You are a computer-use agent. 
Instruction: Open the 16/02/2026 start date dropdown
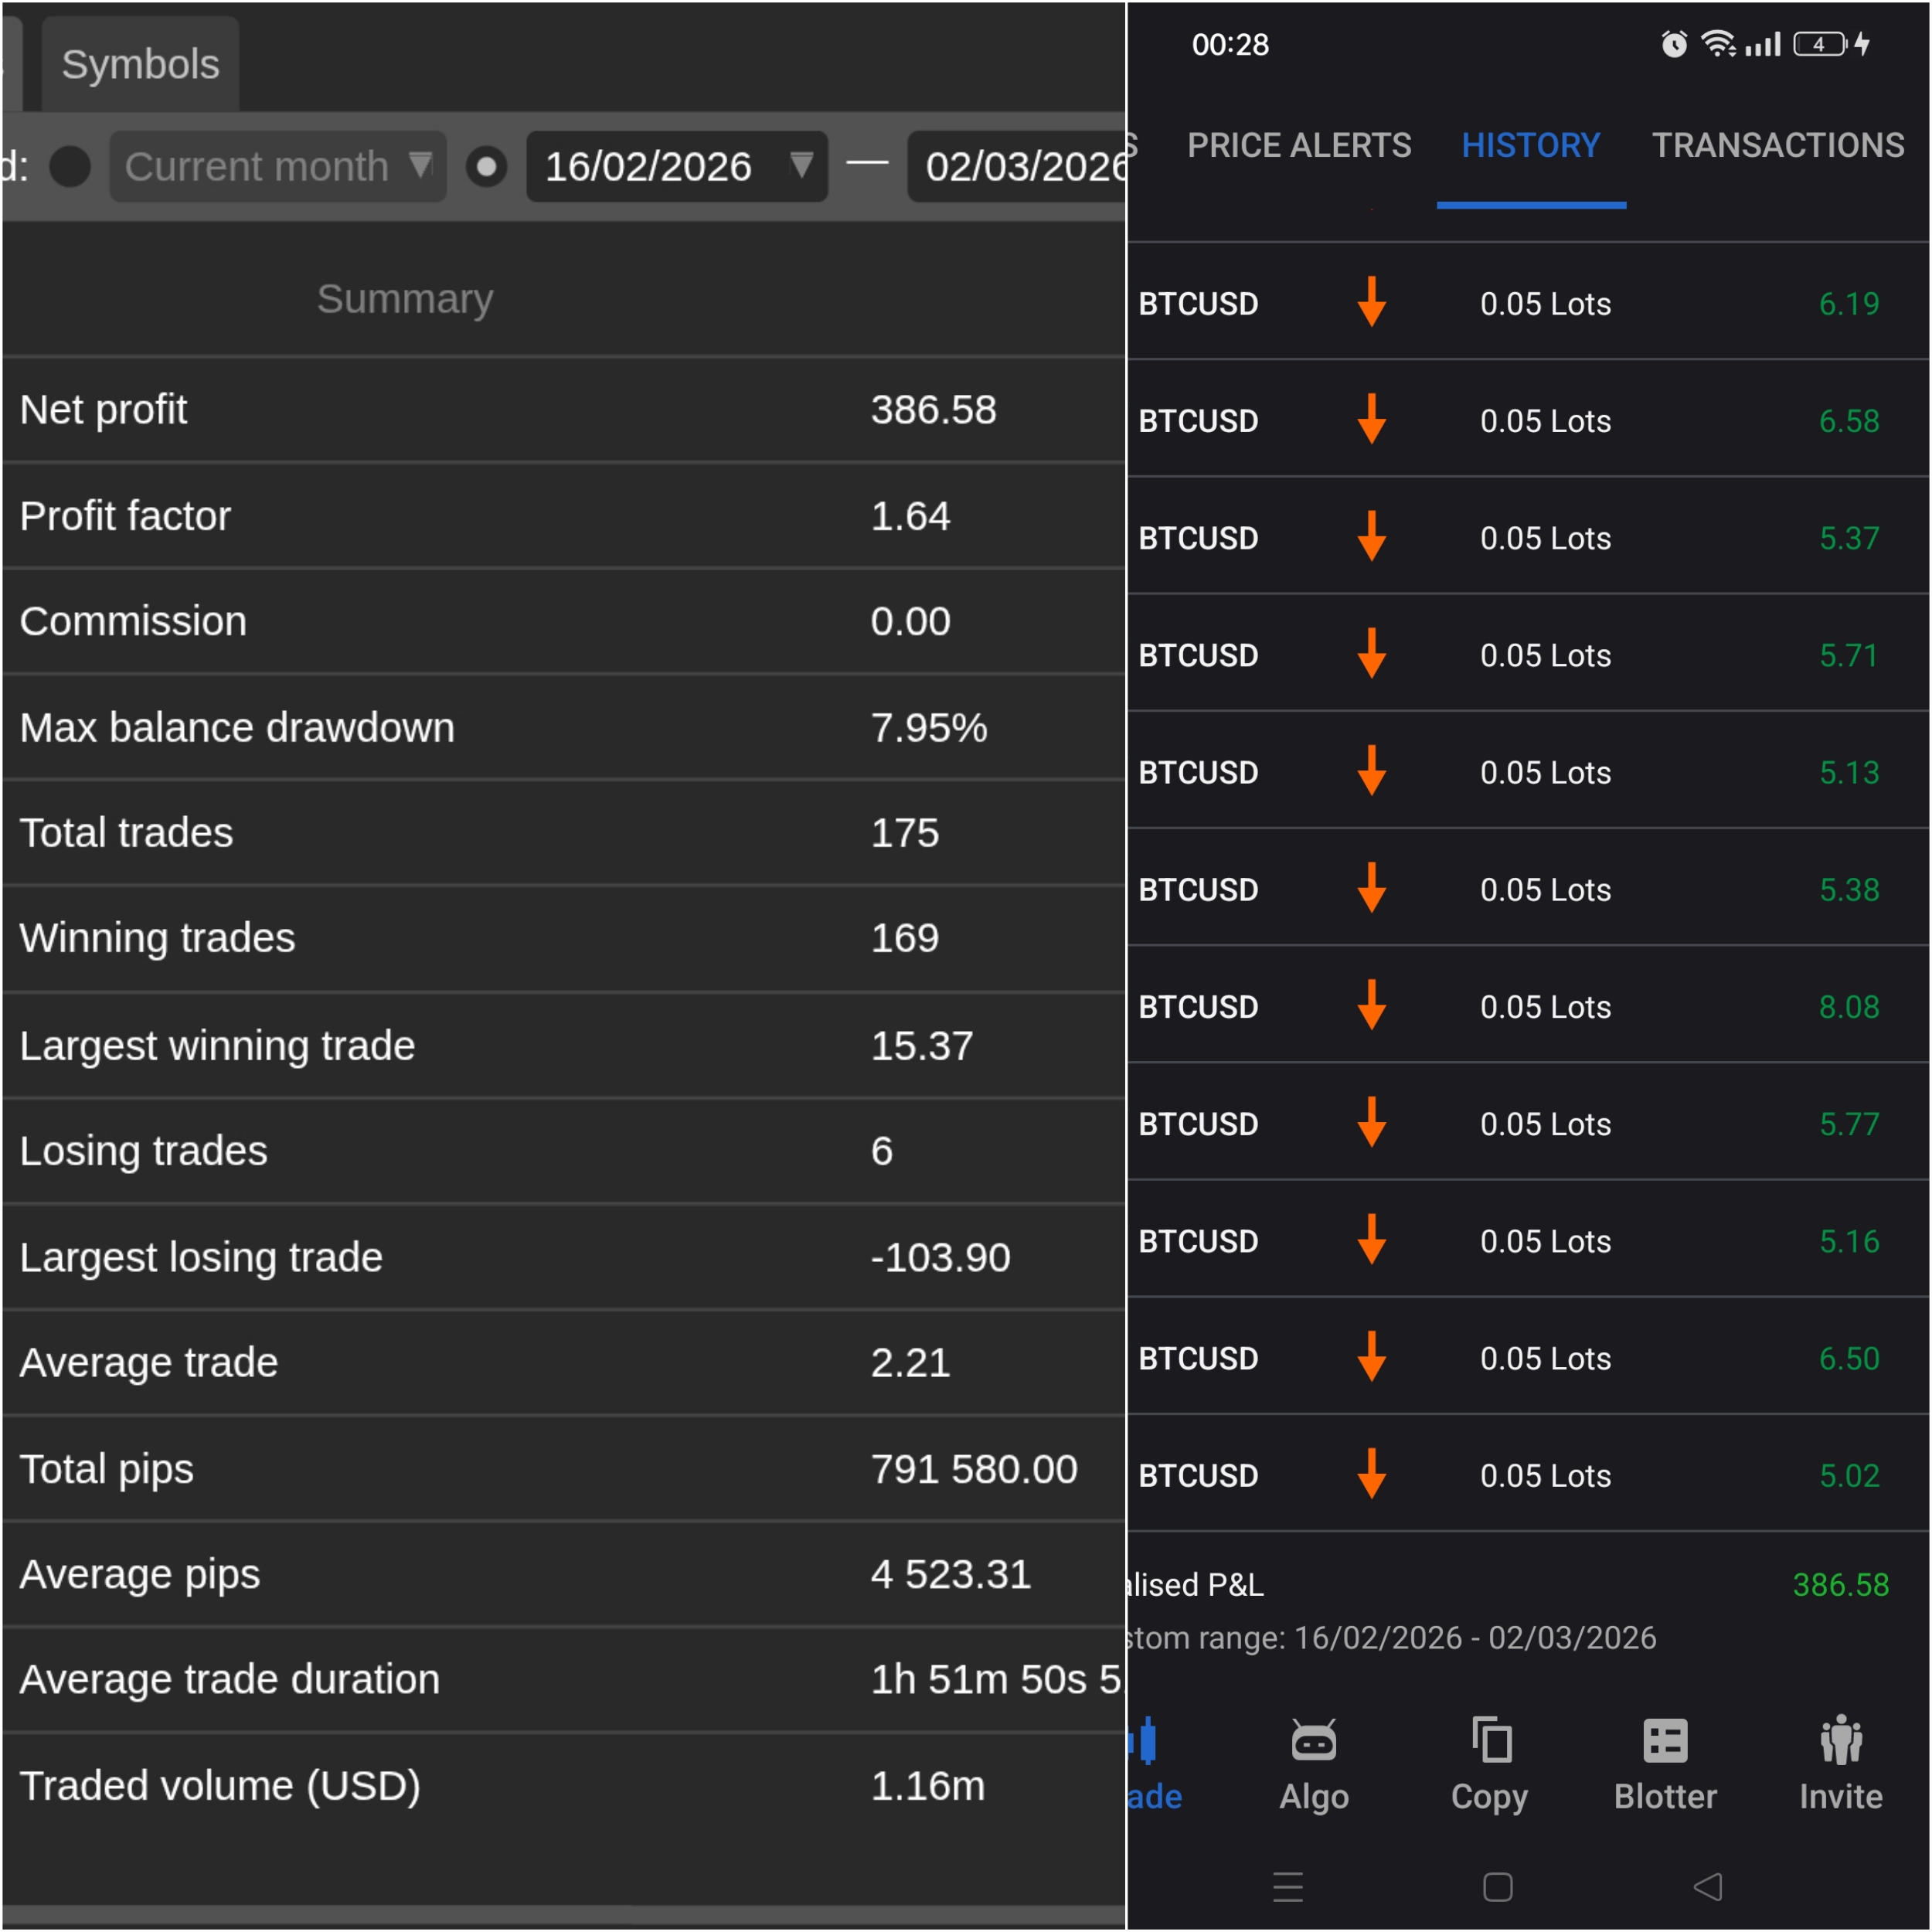[x=676, y=166]
